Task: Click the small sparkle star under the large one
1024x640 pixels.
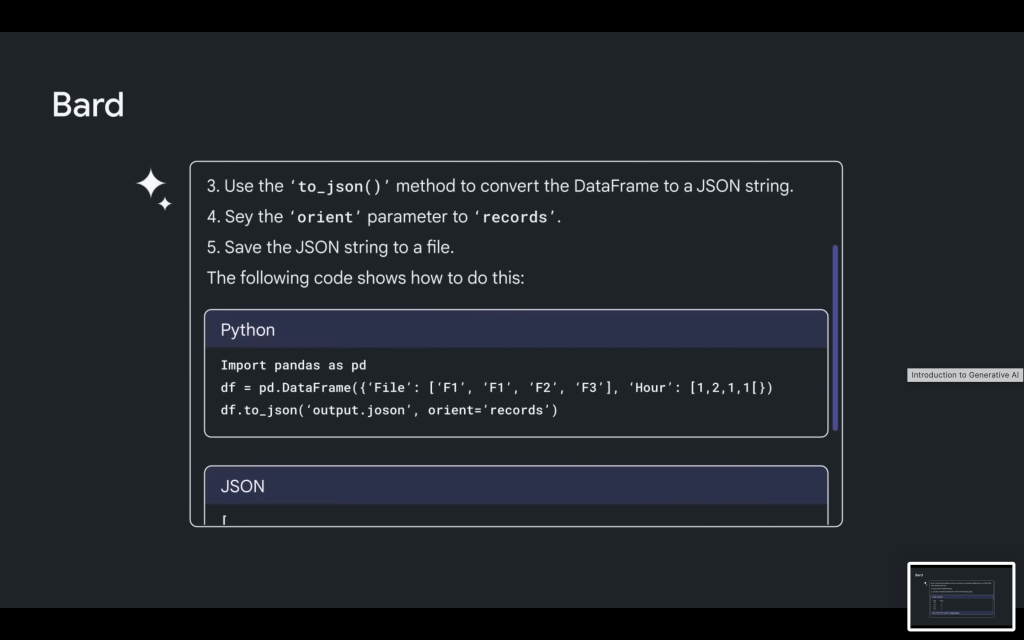Action: pyautogui.click(x=165, y=204)
